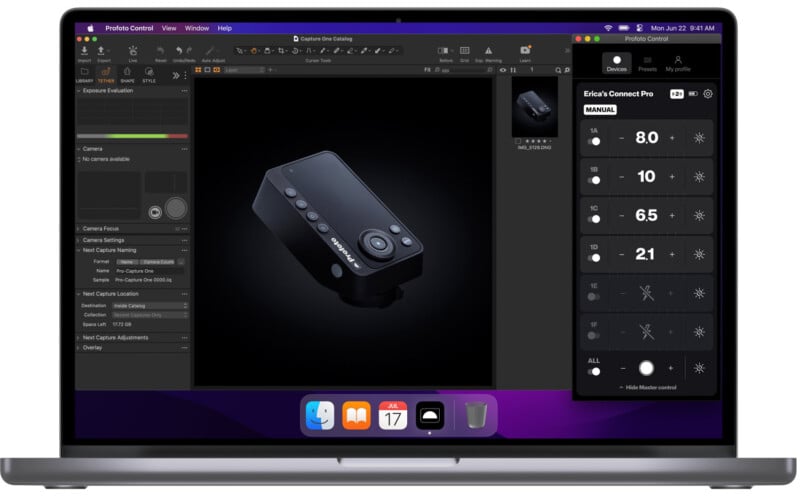
Task: Expand the Next Capture Adjustments panel
Action: click(79, 338)
